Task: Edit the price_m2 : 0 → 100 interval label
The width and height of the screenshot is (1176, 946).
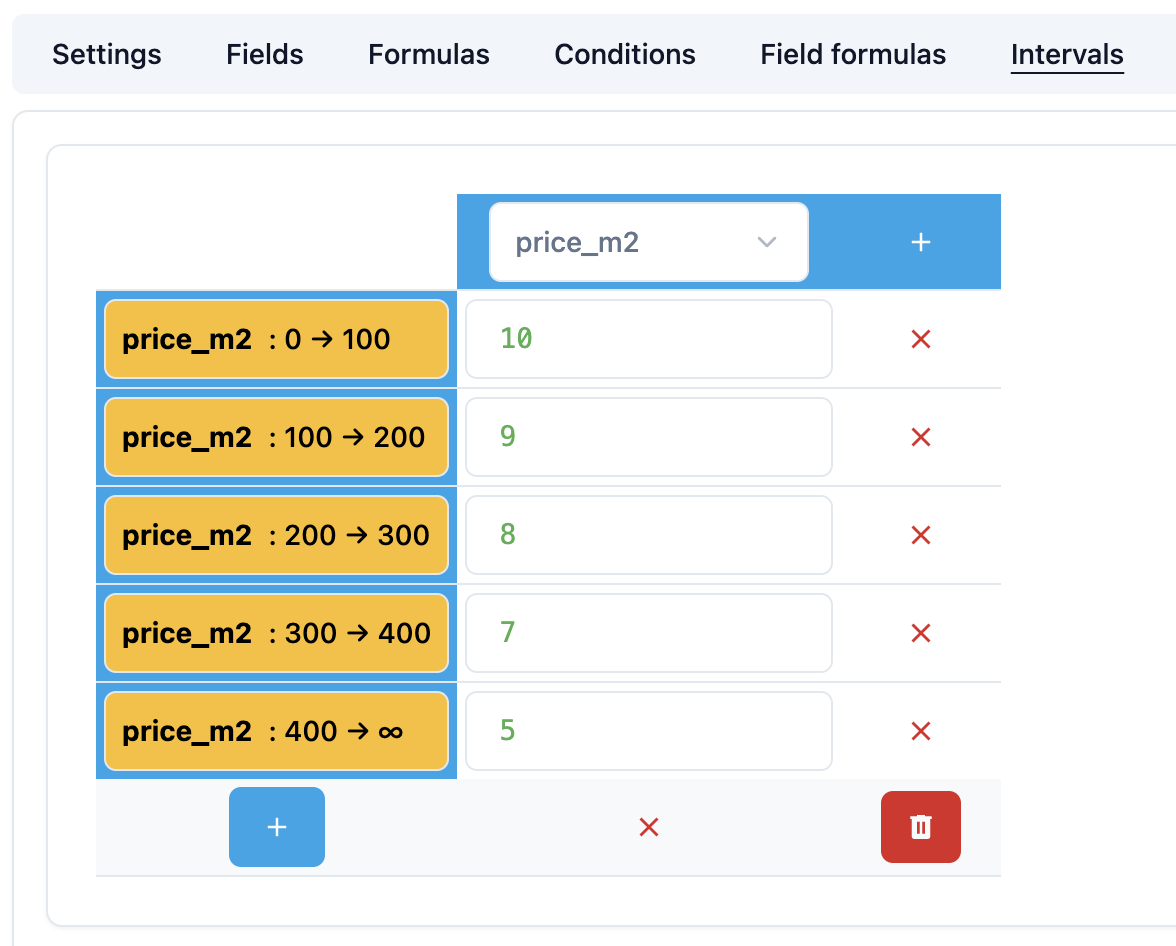Action: click(x=276, y=340)
